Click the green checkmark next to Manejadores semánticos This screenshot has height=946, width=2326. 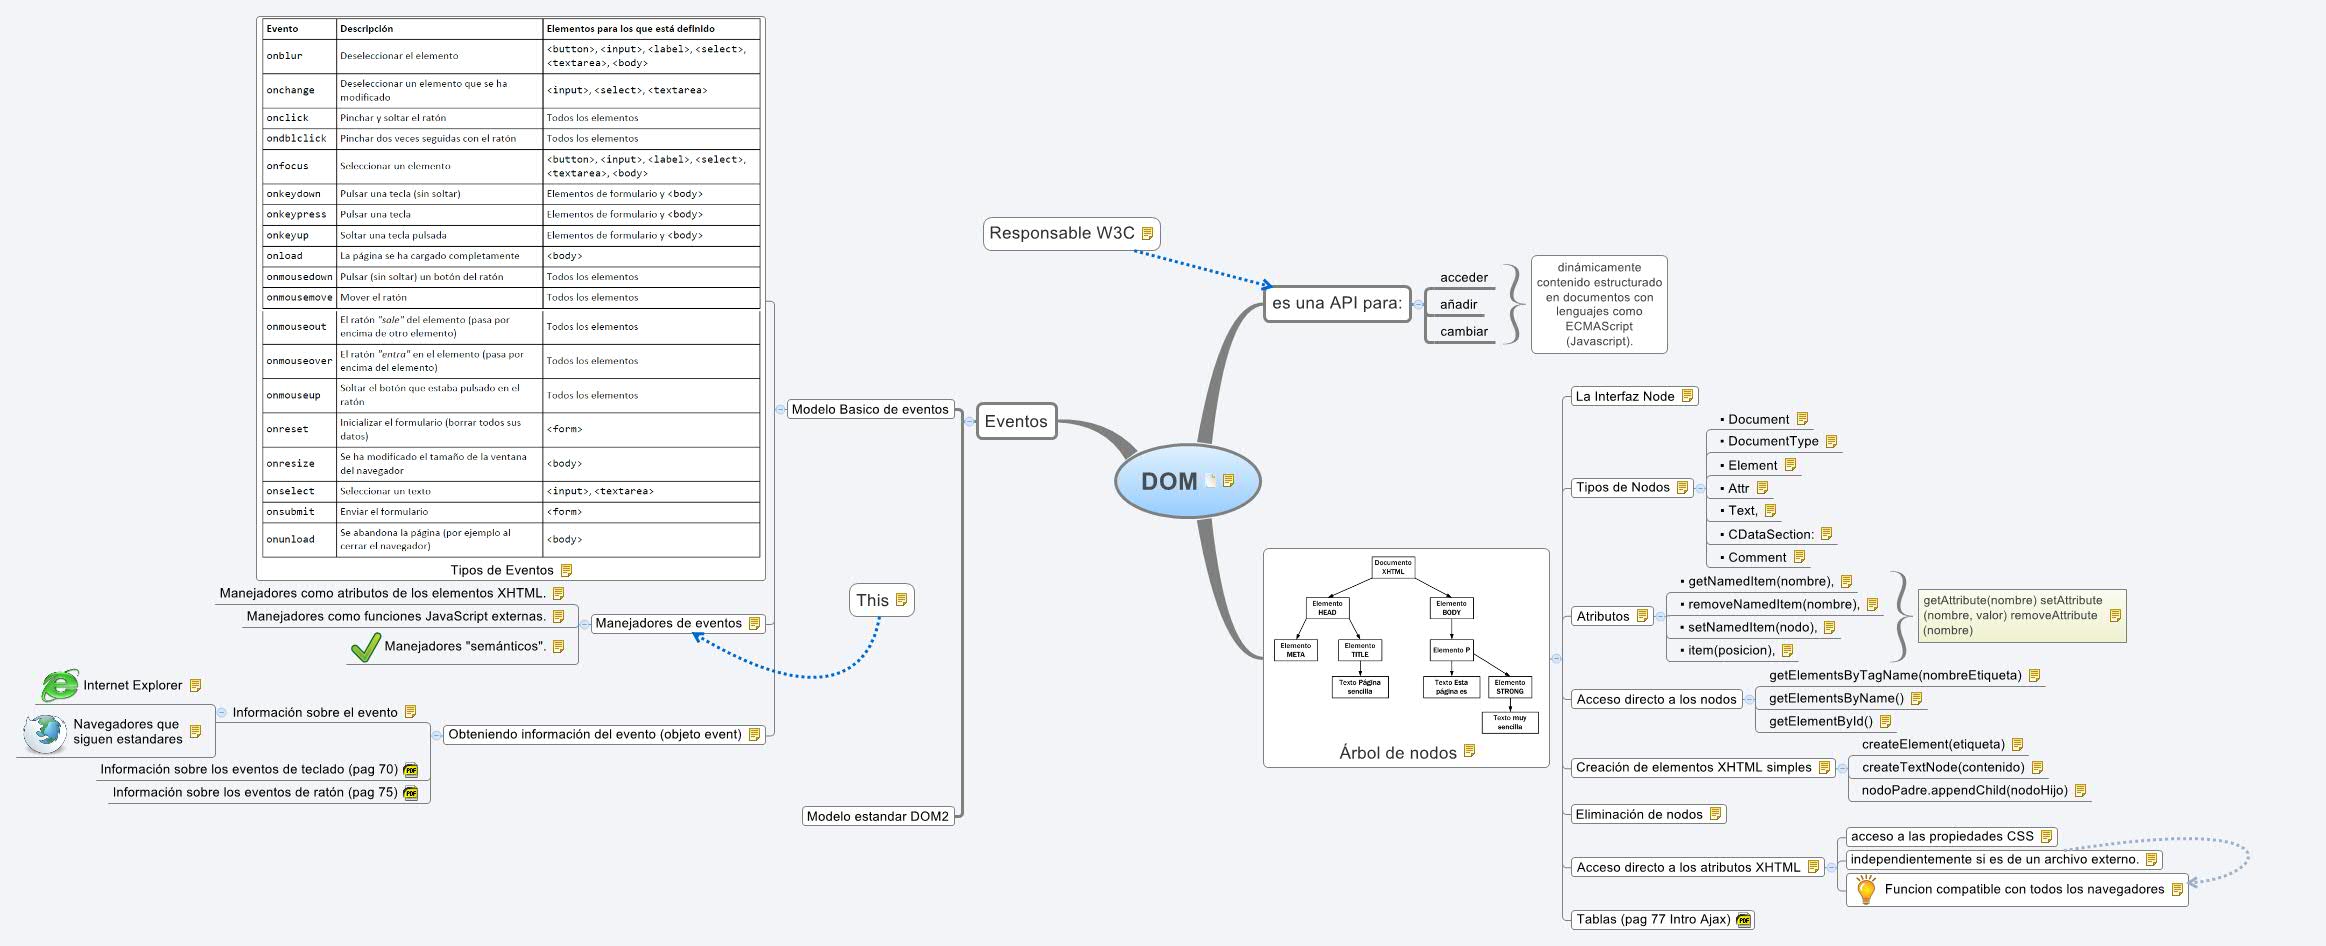click(365, 647)
